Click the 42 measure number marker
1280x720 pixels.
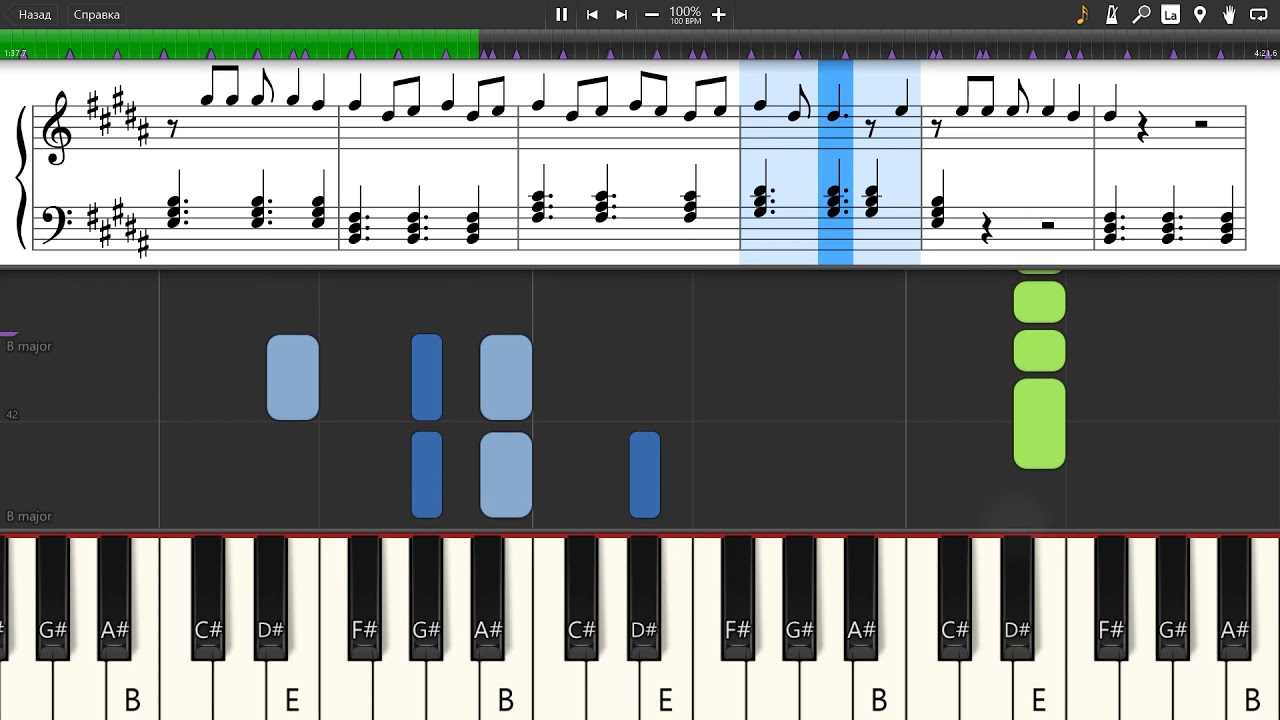coord(12,414)
